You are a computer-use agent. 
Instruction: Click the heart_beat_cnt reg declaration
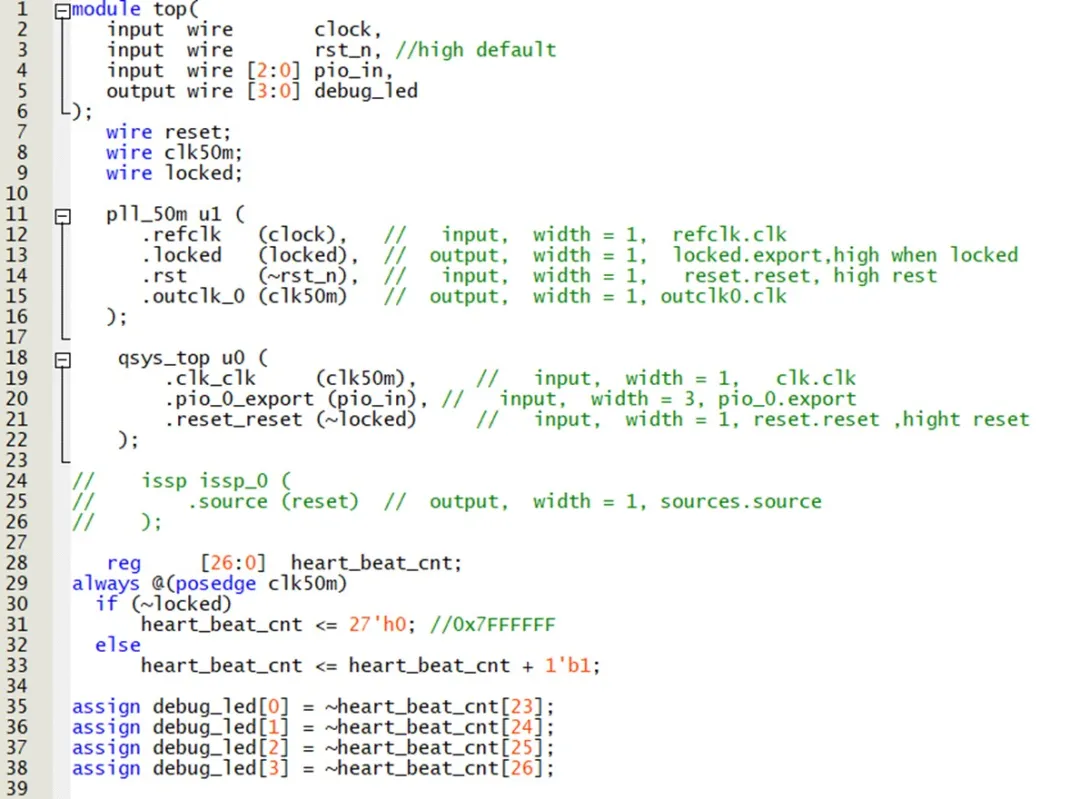coord(376,563)
